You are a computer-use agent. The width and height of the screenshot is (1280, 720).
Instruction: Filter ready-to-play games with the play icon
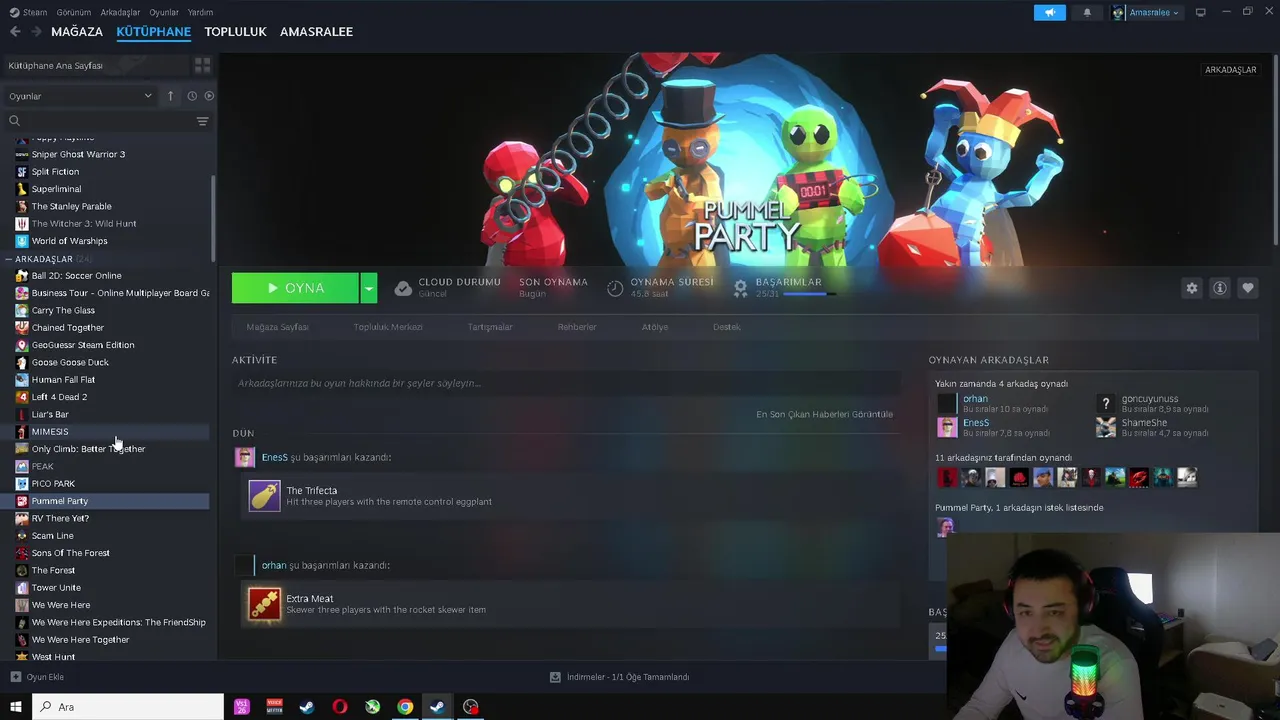point(209,96)
